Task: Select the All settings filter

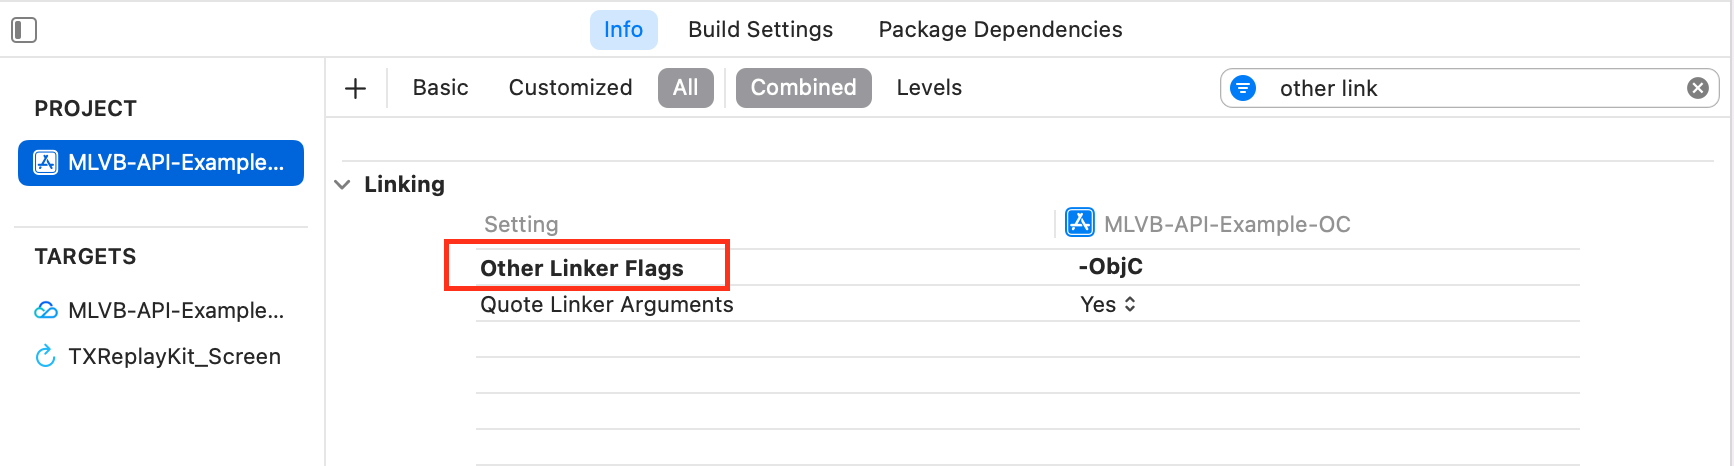Action: 685,88
